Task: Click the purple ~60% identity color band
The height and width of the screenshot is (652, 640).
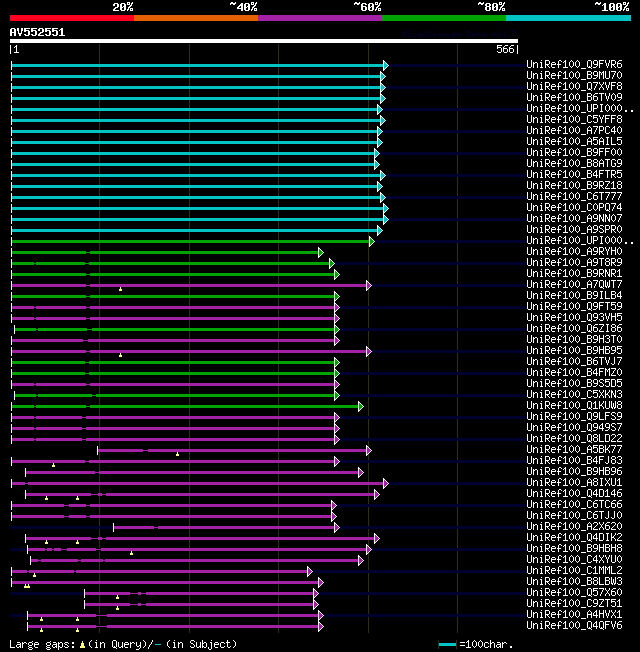Action: click(x=320, y=18)
